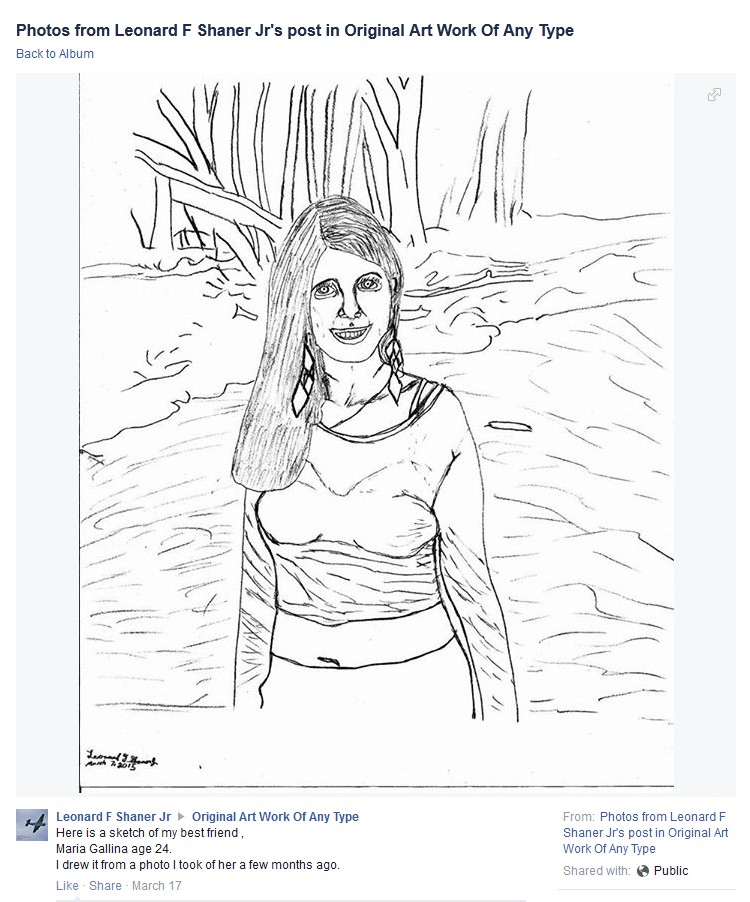The image size is (750, 902).
Task: Click the page heading 'Photos from Leonard F Shaner Jr's post'
Action: (294, 30)
